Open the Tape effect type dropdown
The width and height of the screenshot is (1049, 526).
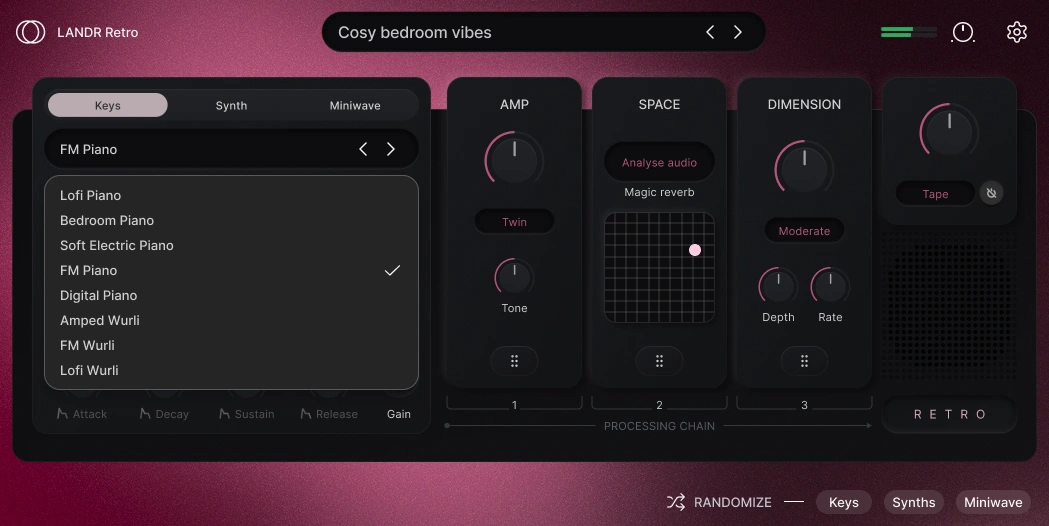point(935,193)
